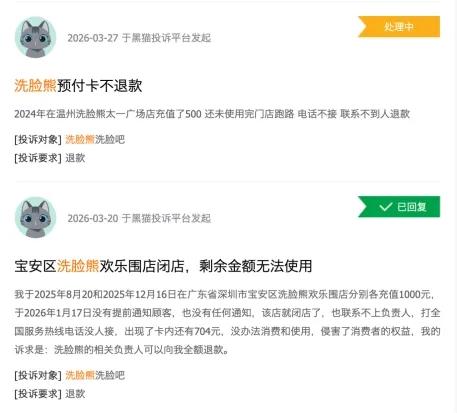Click 洗脸熊洗脸吧 target in first complaint
This screenshot has height=413, width=457.
95,139
